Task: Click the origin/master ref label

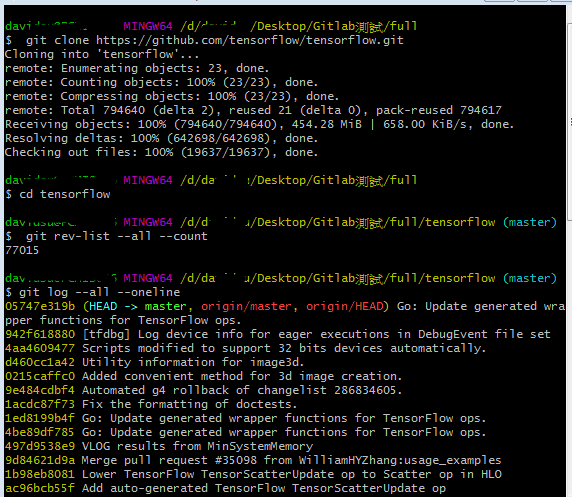Action: pos(246,307)
